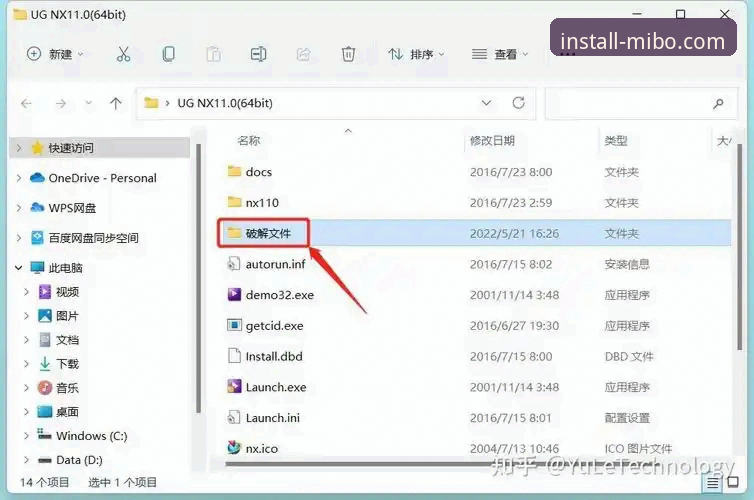Screen dimensions: 754x500
Task: Open Data (D:) drive
Action: pyautogui.click(x=79, y=460)
